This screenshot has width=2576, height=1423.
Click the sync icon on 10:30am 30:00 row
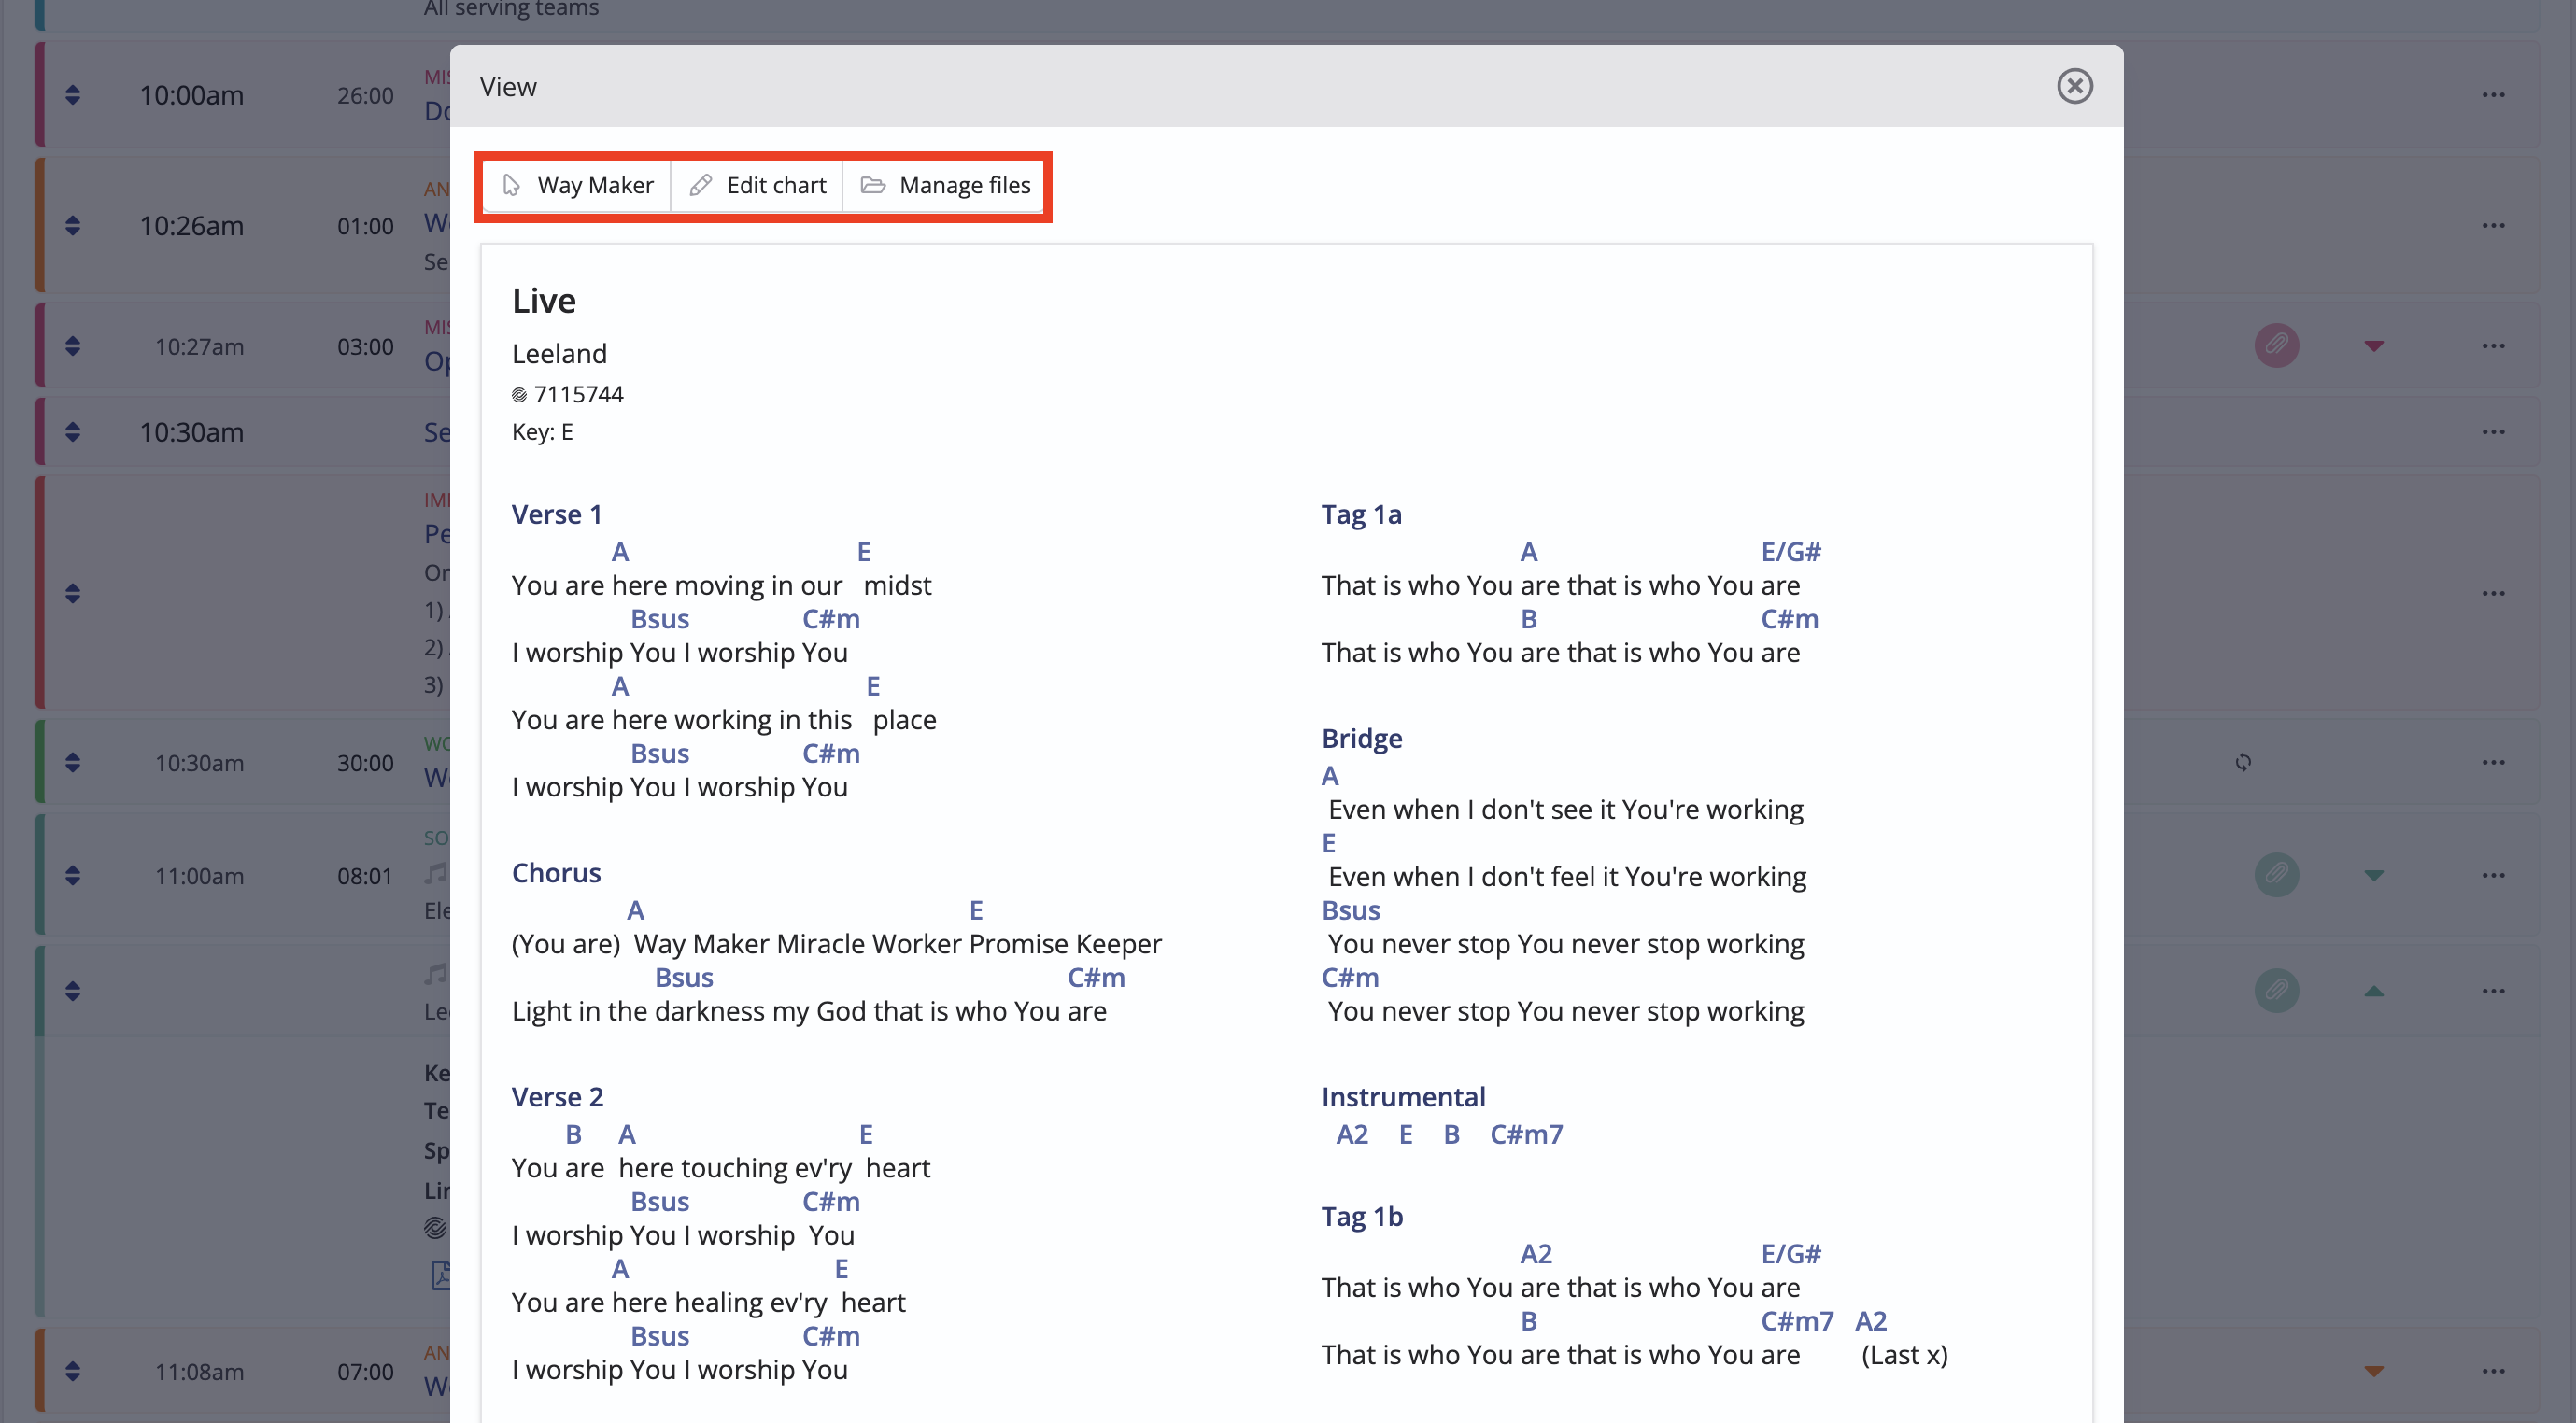click(x=2243, y=762)
